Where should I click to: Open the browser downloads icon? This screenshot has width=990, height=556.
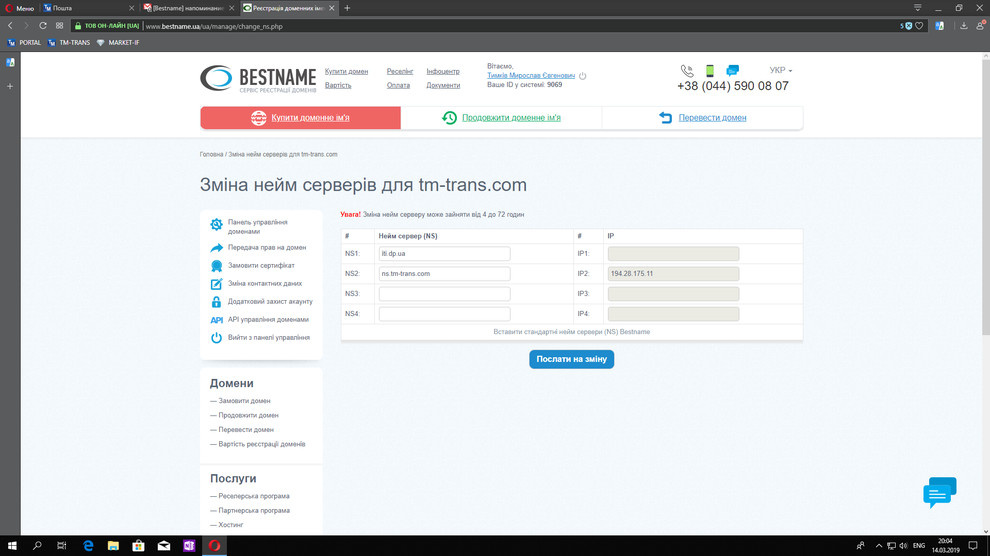pyautogui.click(x=963, y=26)
